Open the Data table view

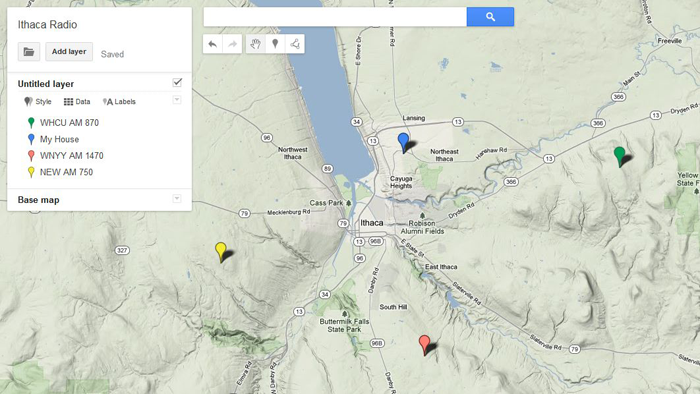click(x=77, y=102)
